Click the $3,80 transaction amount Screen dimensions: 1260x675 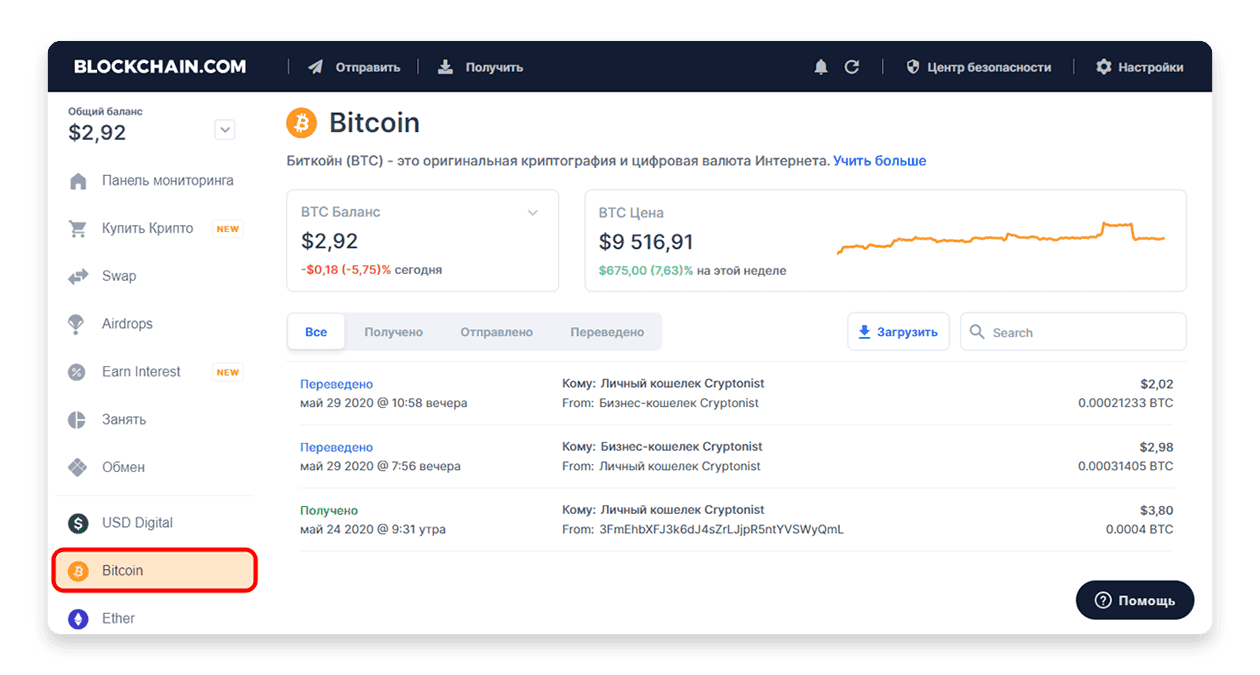coord(1157,510)
